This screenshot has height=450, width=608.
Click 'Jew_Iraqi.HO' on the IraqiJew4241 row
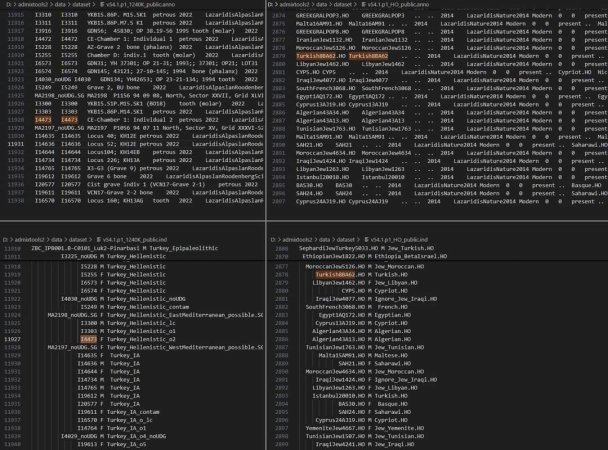tap(394, 444)
